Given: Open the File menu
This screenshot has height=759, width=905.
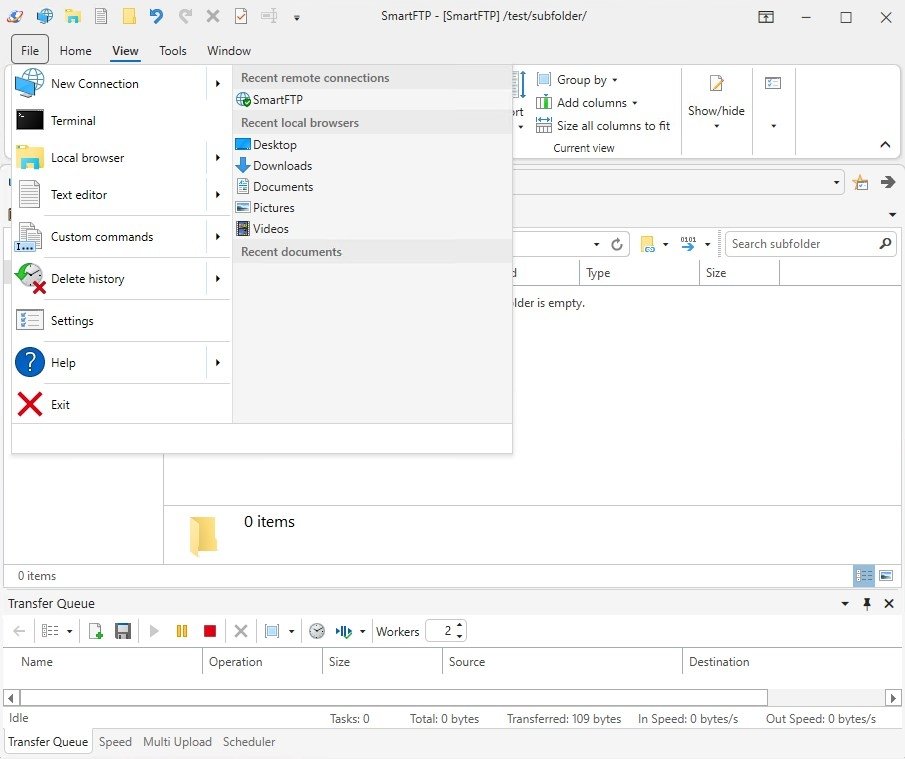Looking at the screenshot, I should tap(29, 50).
